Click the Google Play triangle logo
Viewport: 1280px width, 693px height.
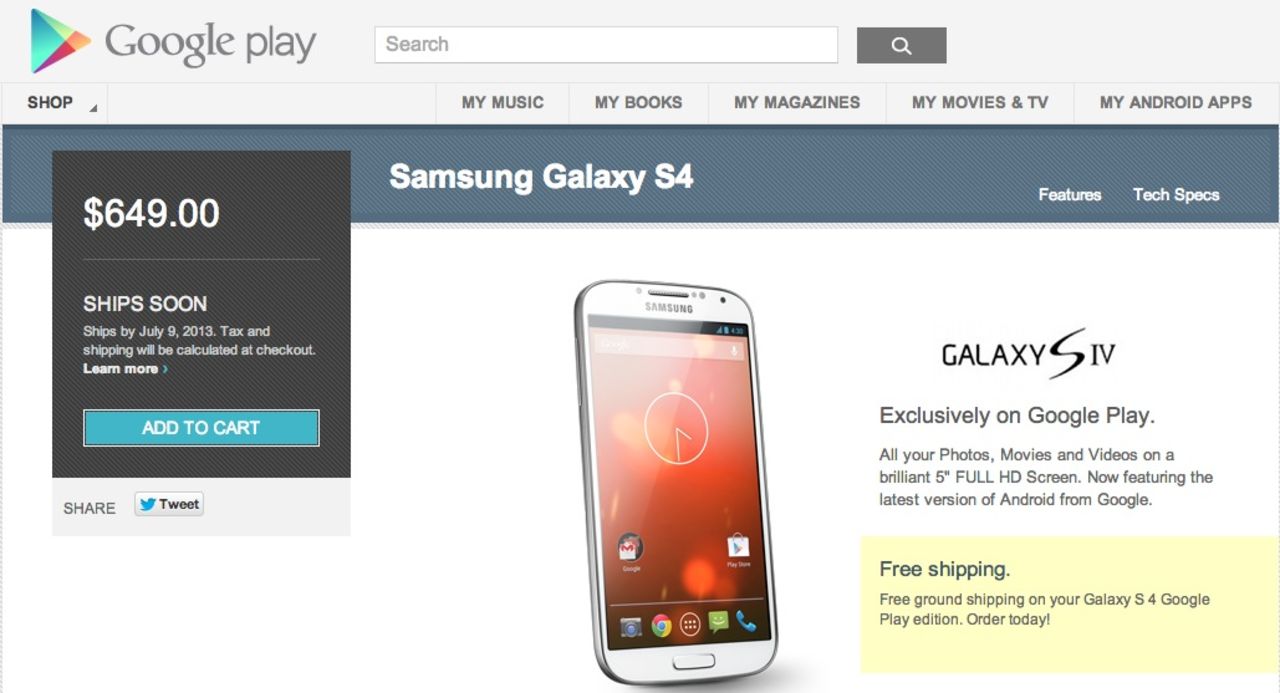[x=60, y=41]
